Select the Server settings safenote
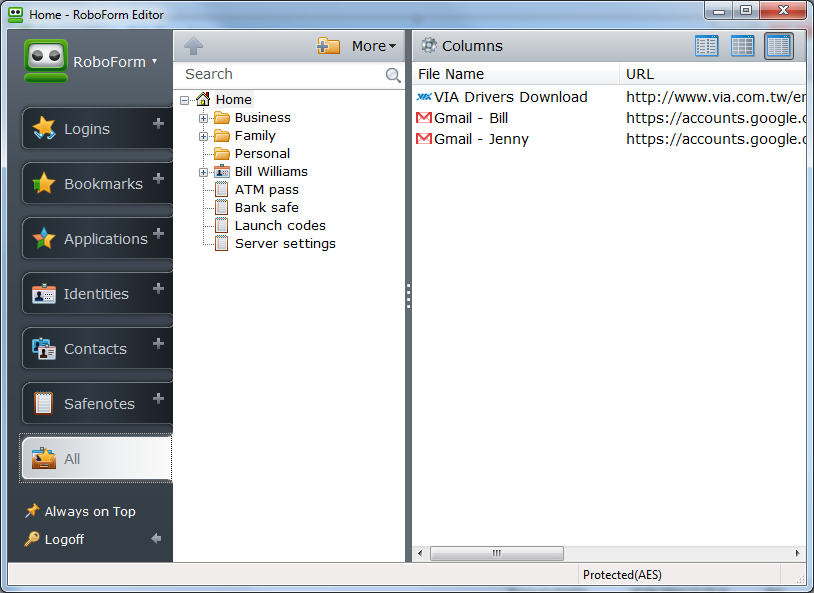The width and height of the screenshot is (814, 593). click(286, 244)
